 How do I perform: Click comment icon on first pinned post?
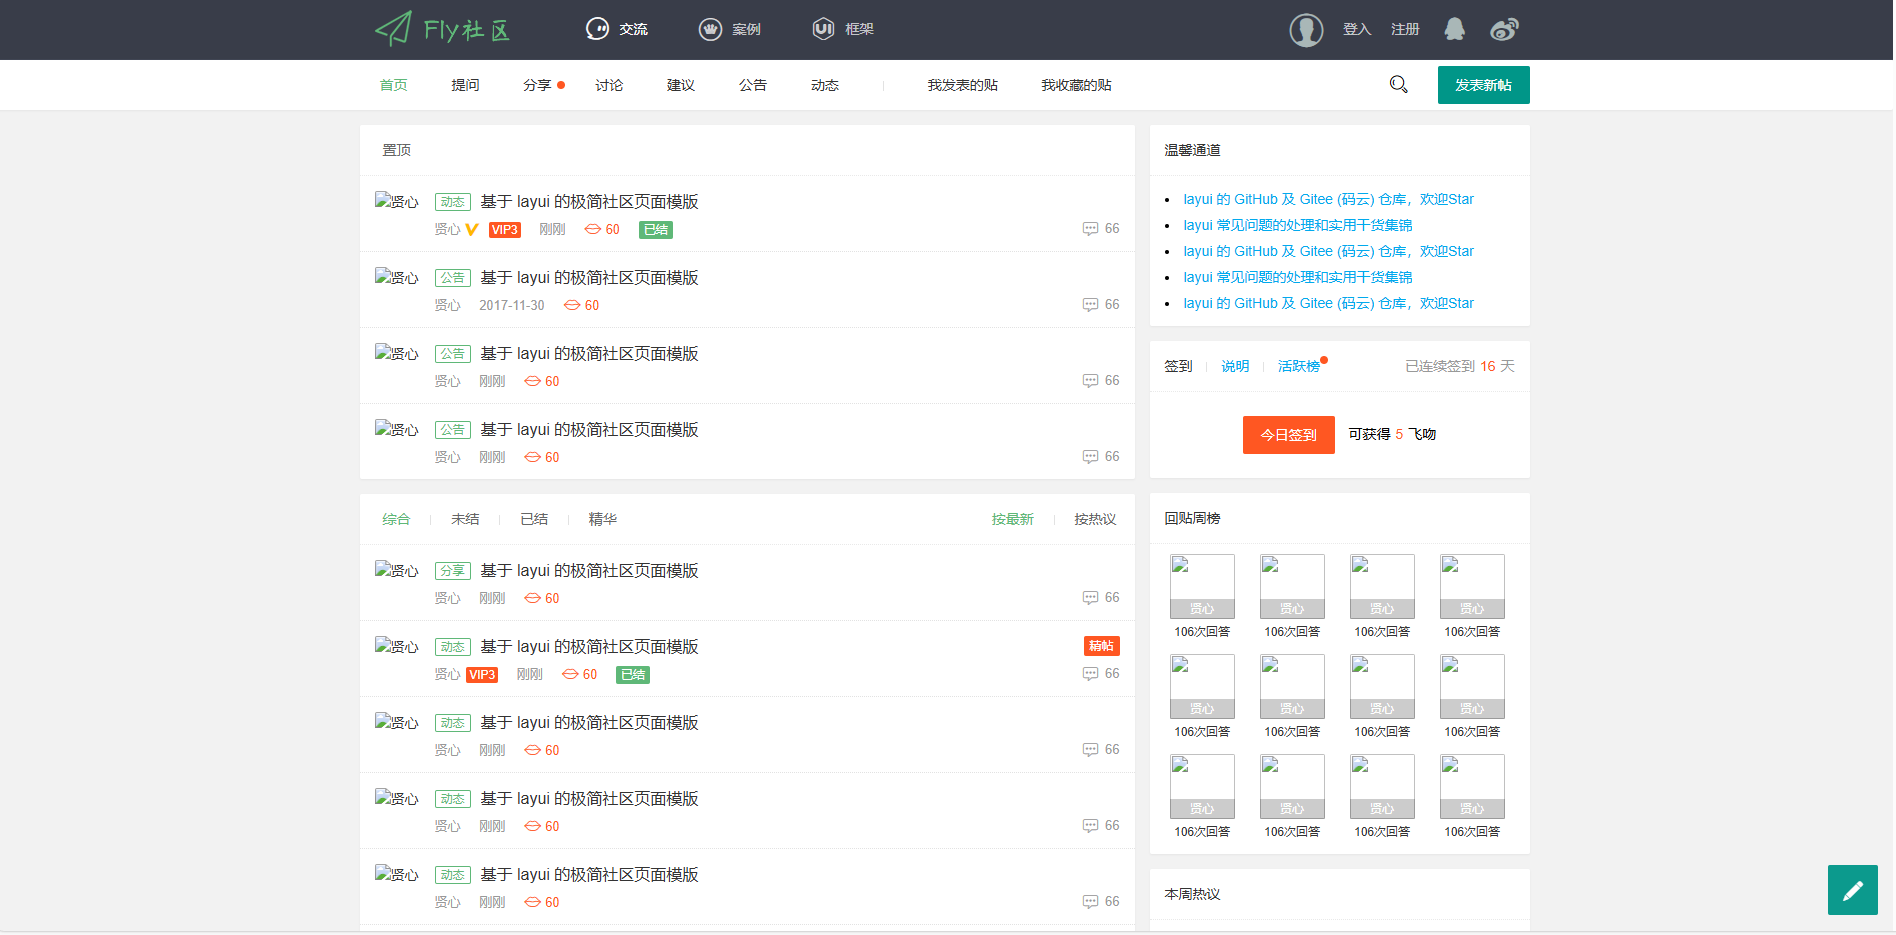point(1090,229)
